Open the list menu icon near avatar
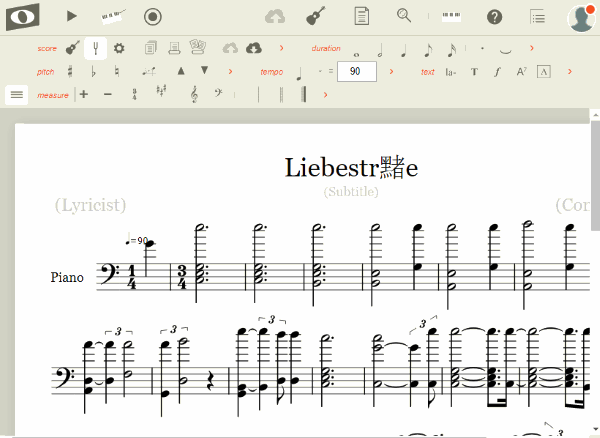The image size is (600, 438). (538, 16)
